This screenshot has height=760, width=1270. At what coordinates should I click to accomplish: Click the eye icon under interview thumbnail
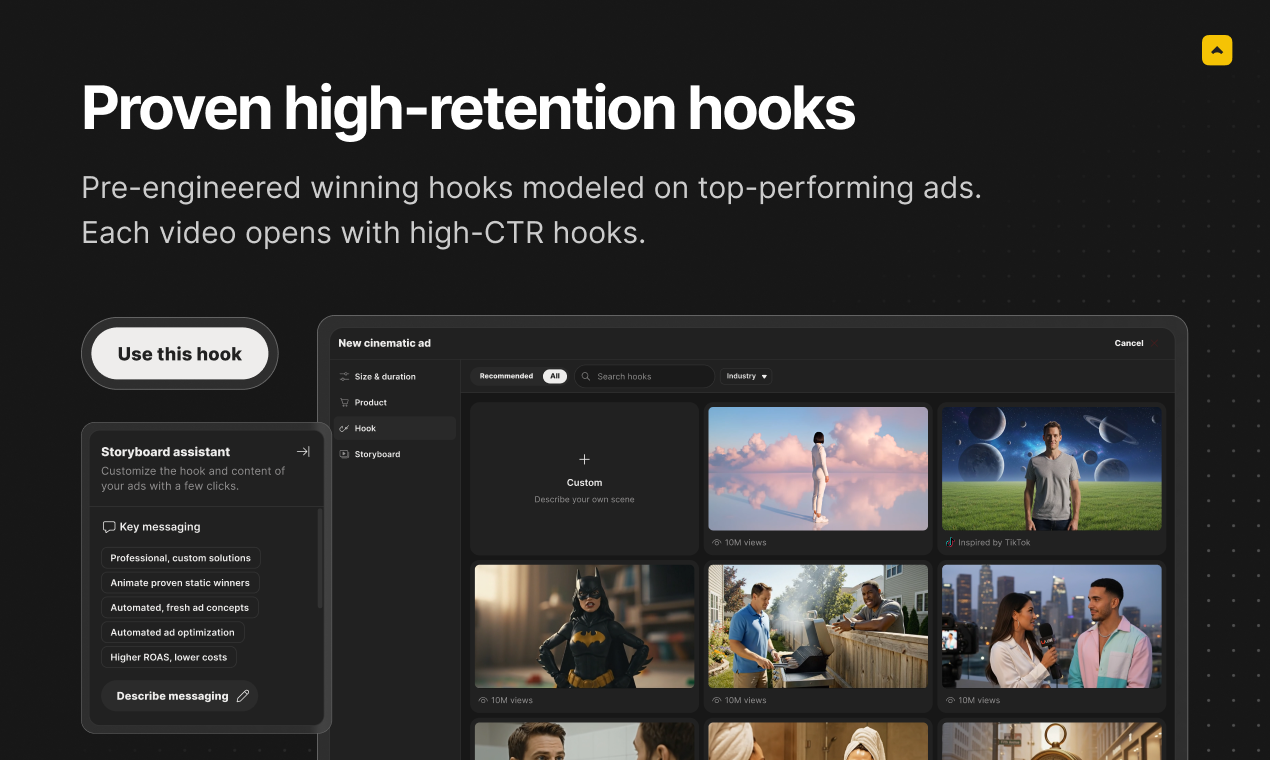pyautogui.click(x=950, y=701)
